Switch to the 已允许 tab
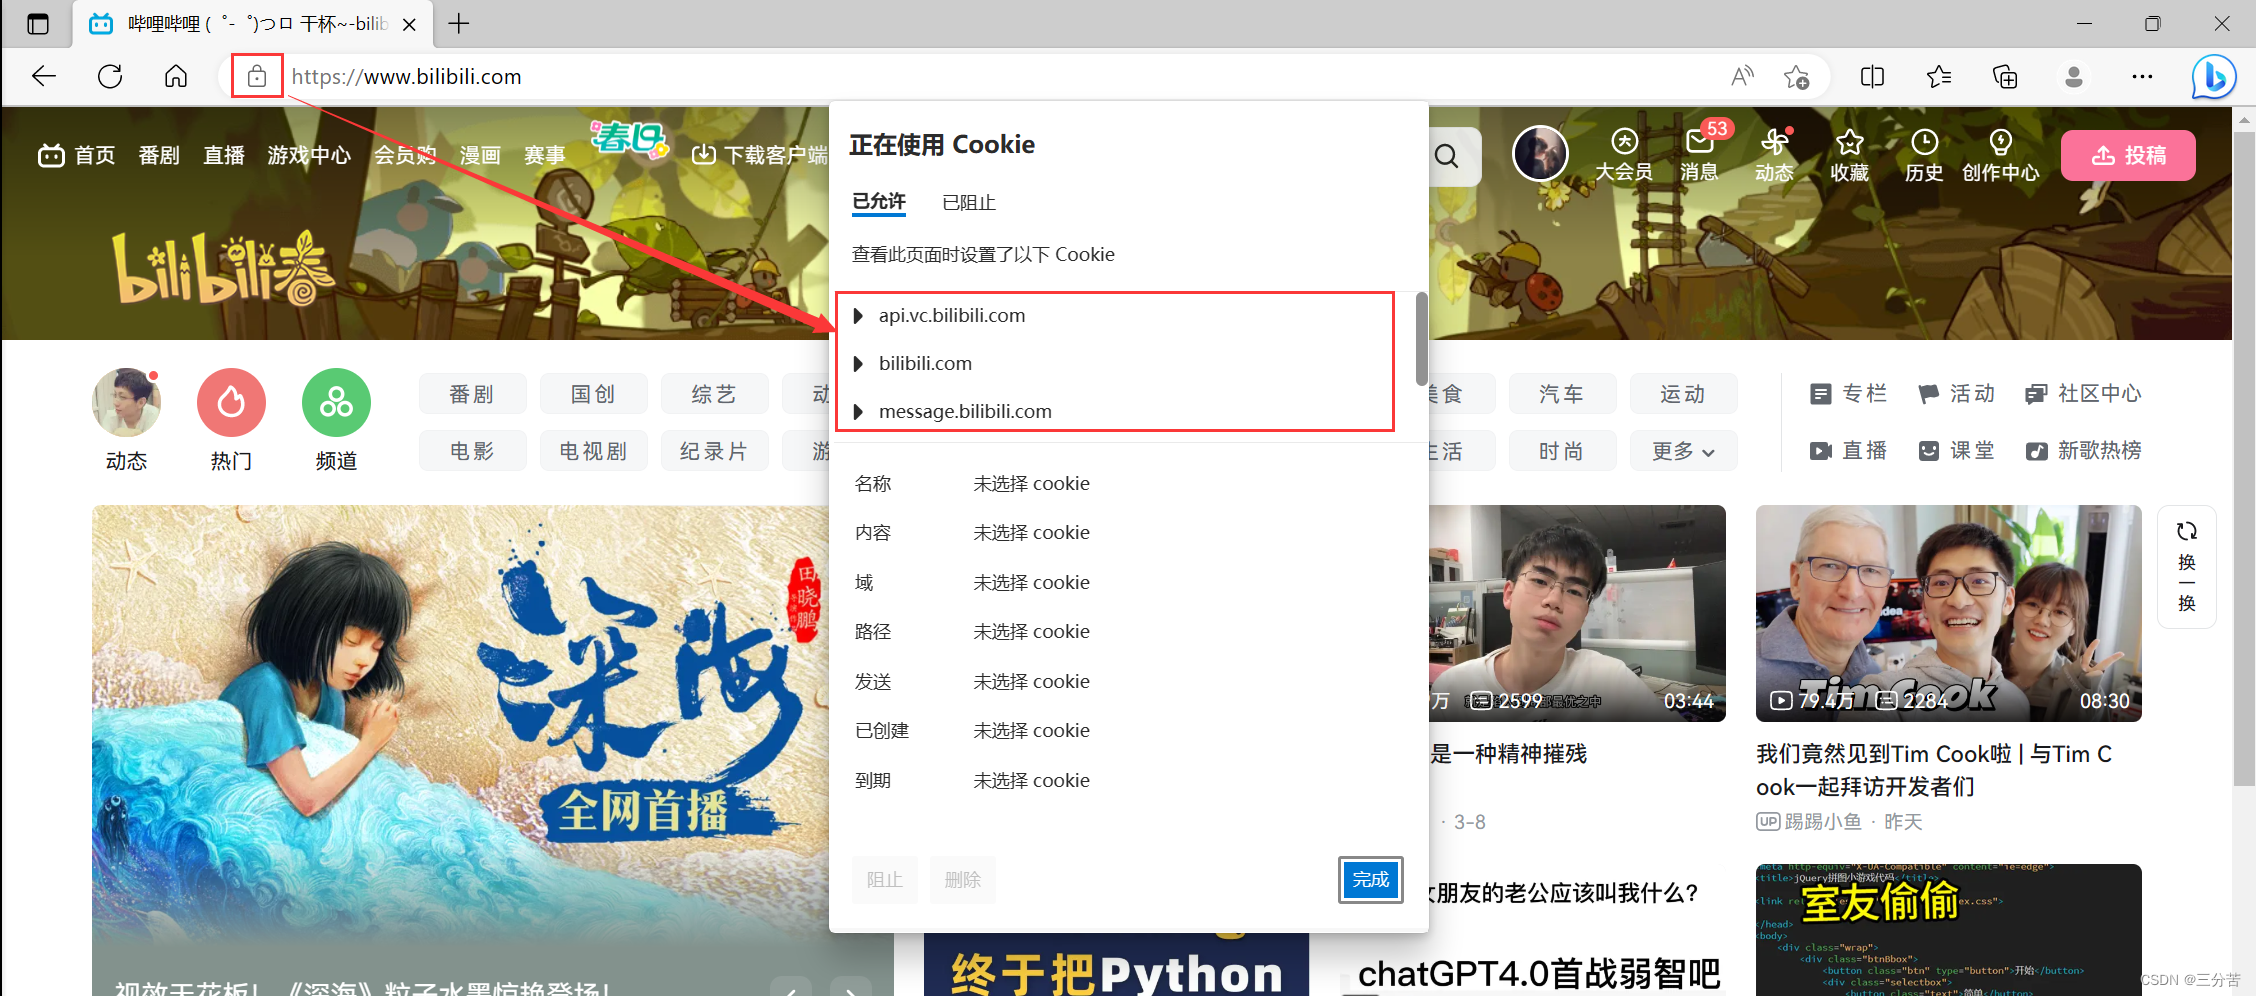This screenshot has height=996, width=2256. 879,202
